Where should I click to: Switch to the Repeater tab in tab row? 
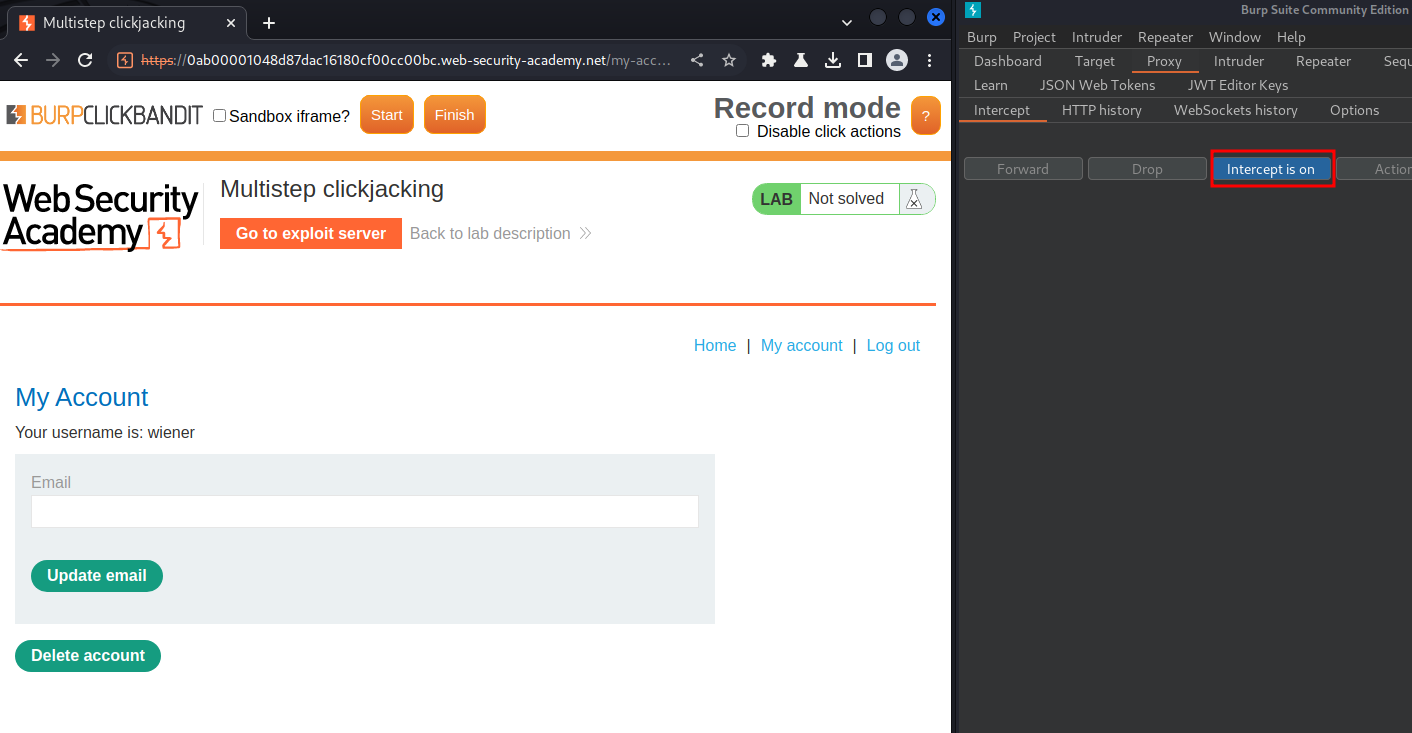[x=1323, y=61]
